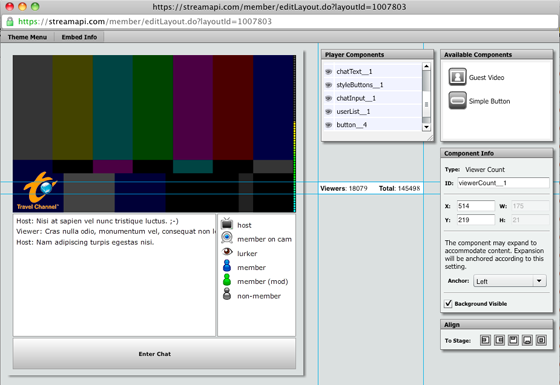Click chat line 'Host: Nisi at sapien'
Image resolution: width=560 pixels, height=385 pixels.
click(x=97, y=221)
